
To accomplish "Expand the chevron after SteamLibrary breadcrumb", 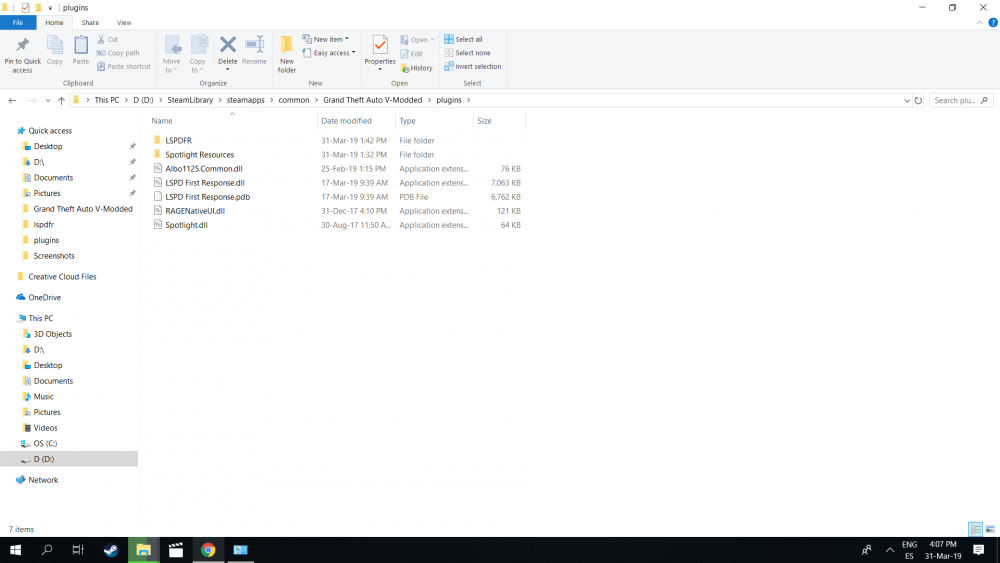I will coord(220,100).
